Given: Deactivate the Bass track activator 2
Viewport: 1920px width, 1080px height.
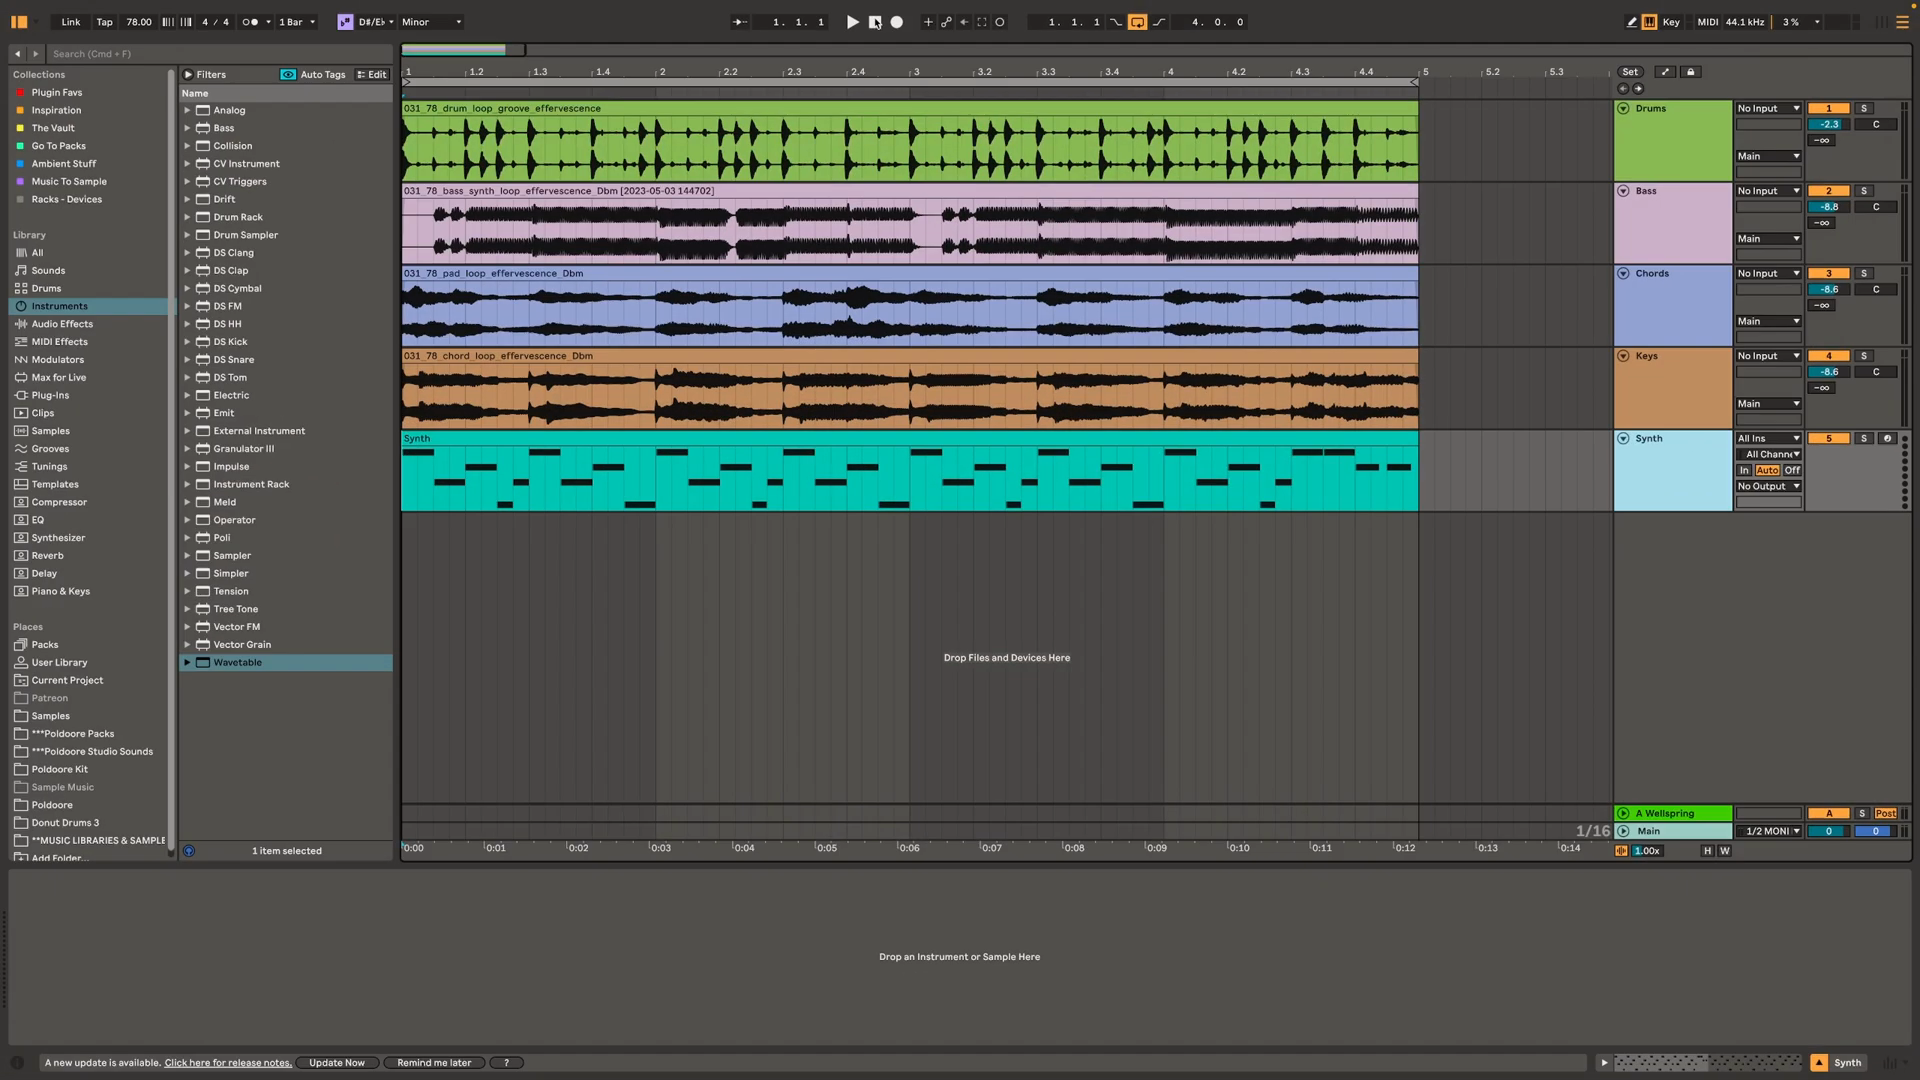Looking at the screenshot, I should pyautogui.click(x=1829, y=191).
